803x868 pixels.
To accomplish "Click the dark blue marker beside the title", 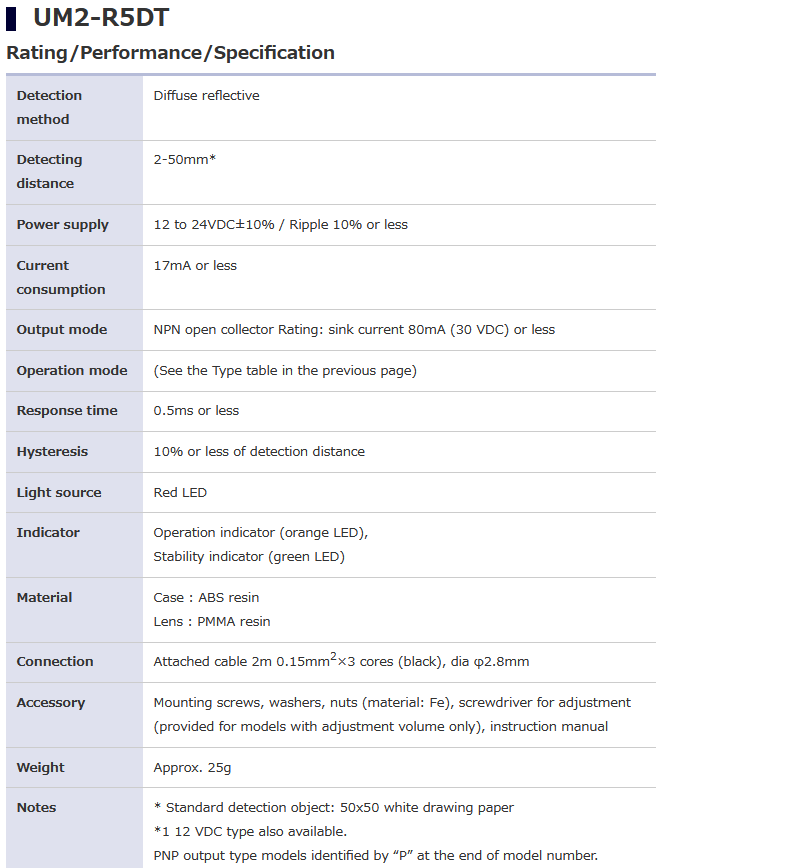I will tap(11, 18).
